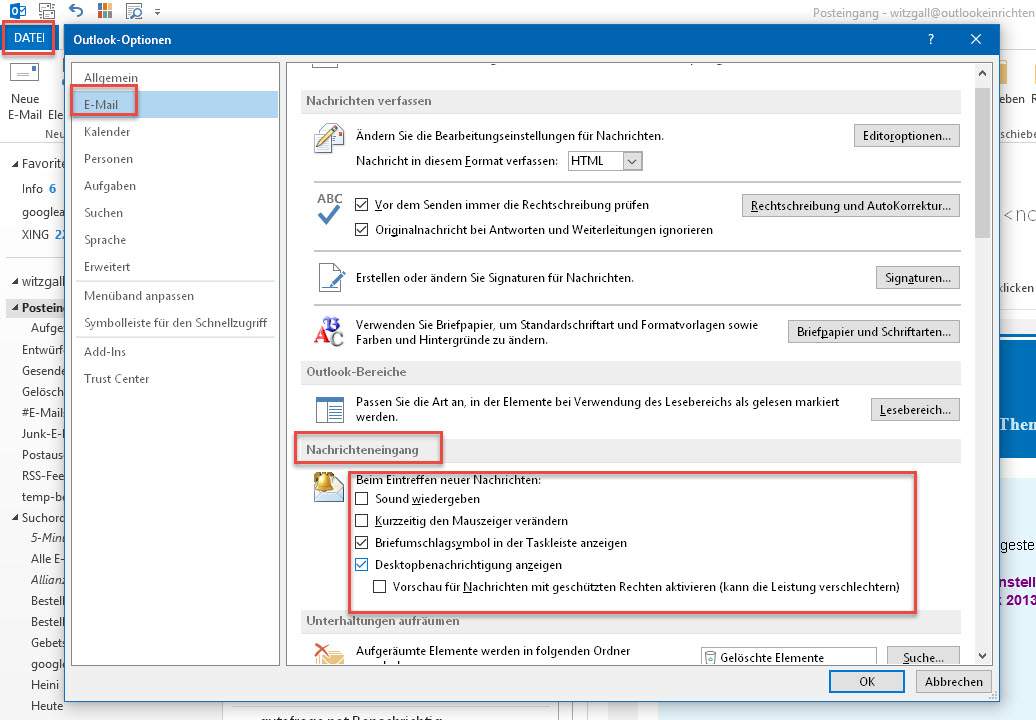This screenshot has height=720, width=1036.
Task: Click the options scrollbar up arrow
Action: 982,73
